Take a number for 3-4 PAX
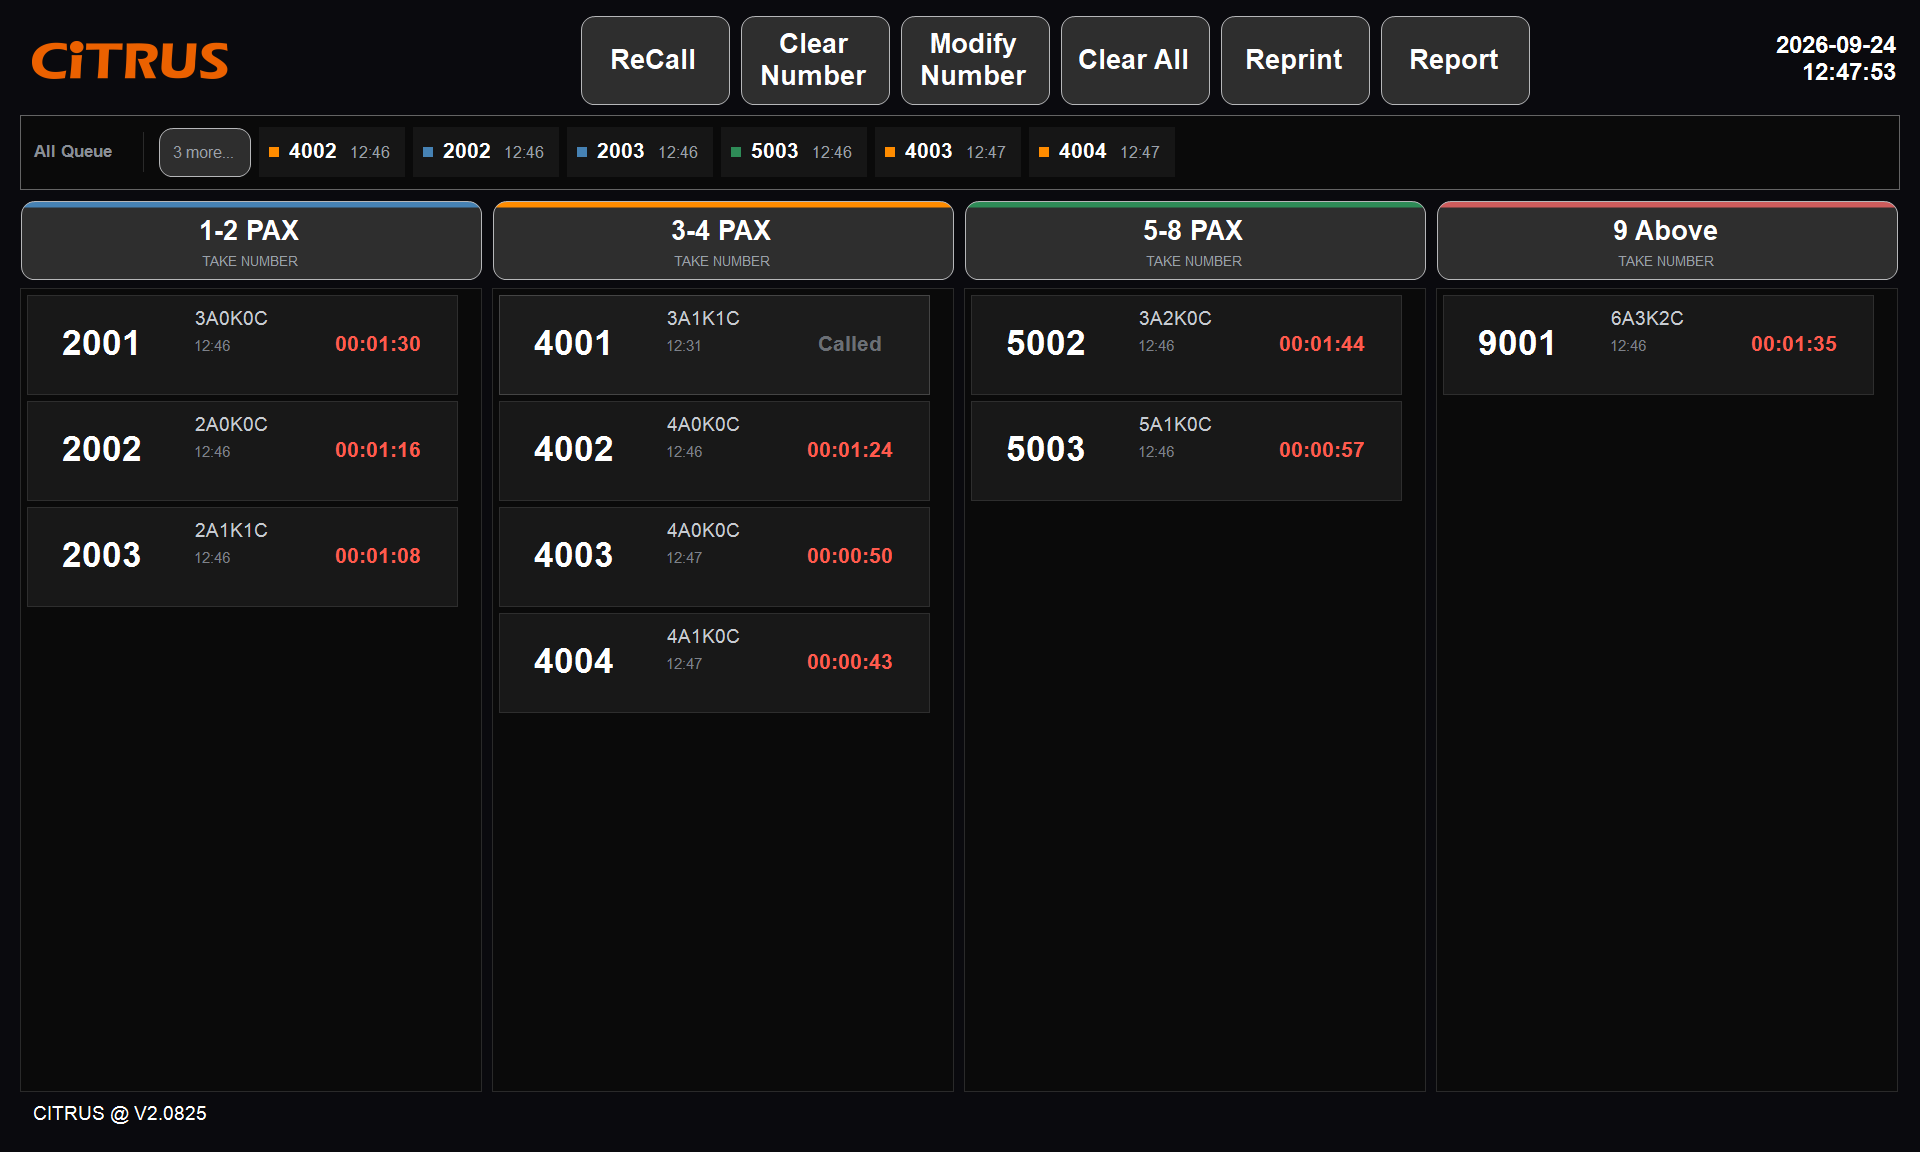The width and height of the screenshot is (1920, 1152). point(723,241)
